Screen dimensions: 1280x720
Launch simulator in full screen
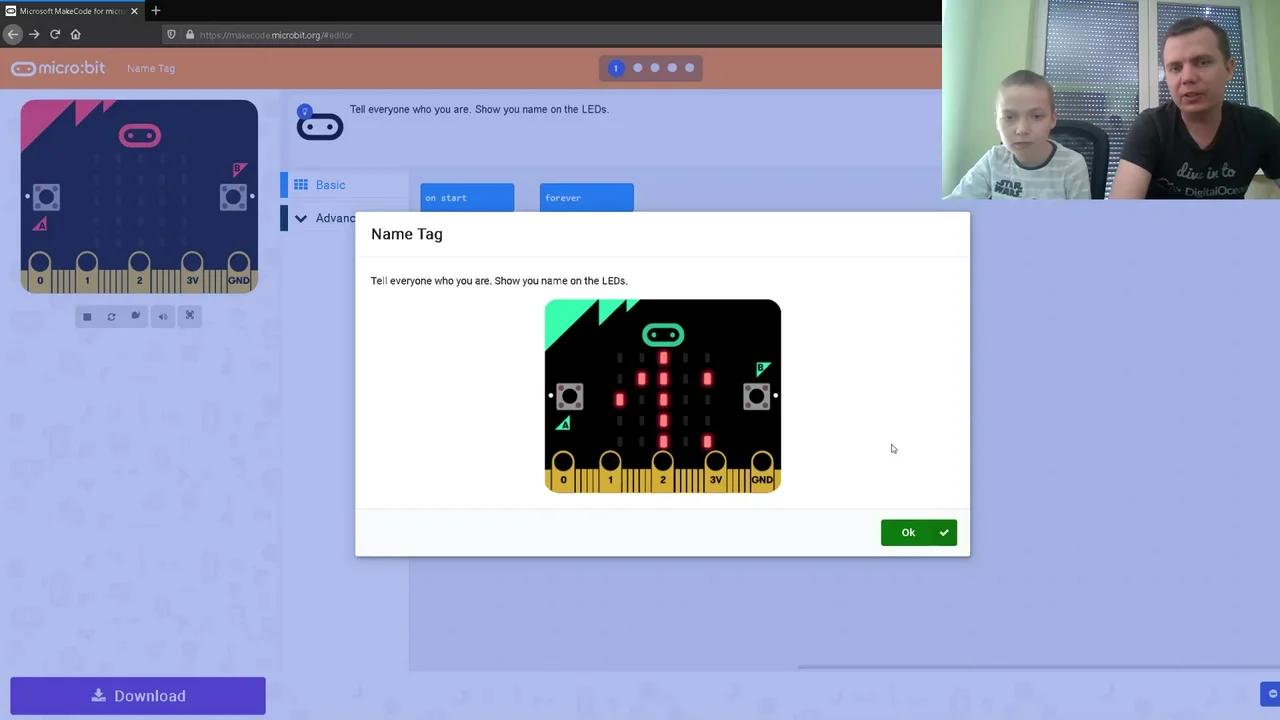pos(189,316)
